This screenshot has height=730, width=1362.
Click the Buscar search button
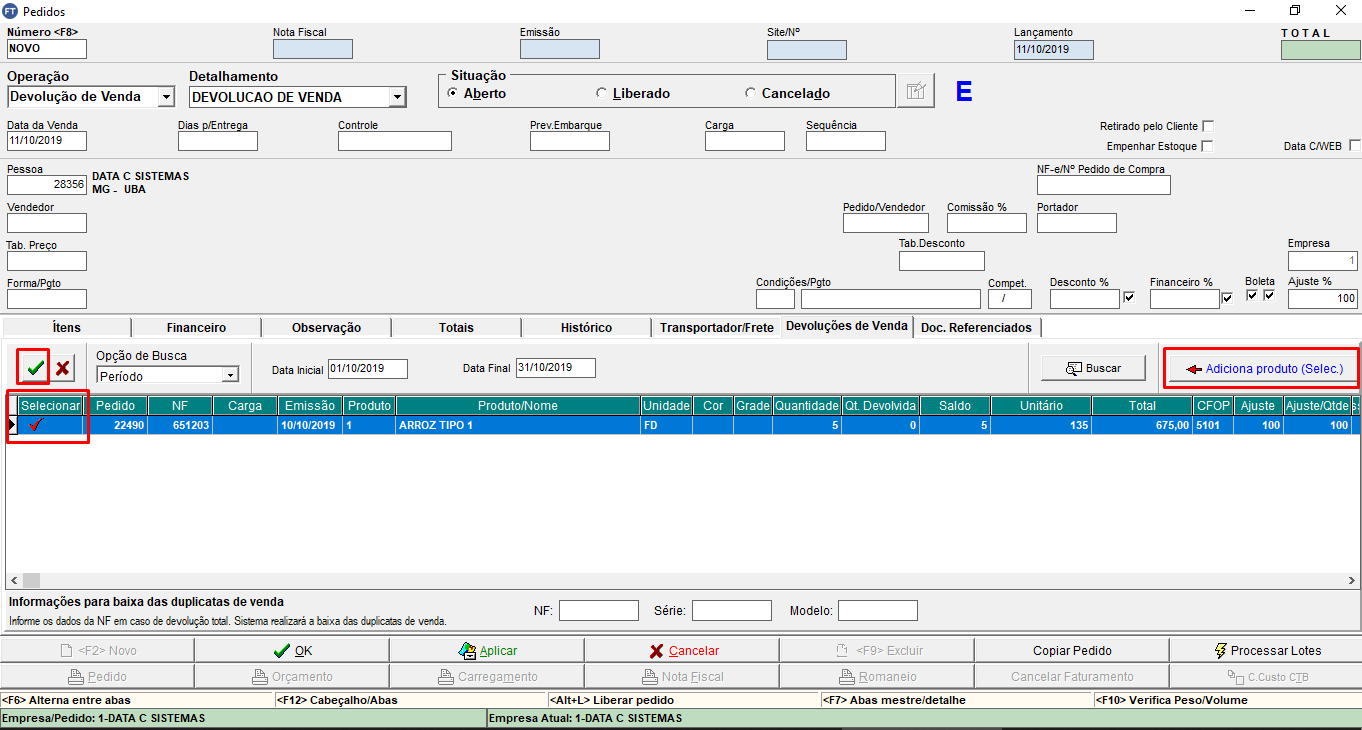click(1092, 368)
